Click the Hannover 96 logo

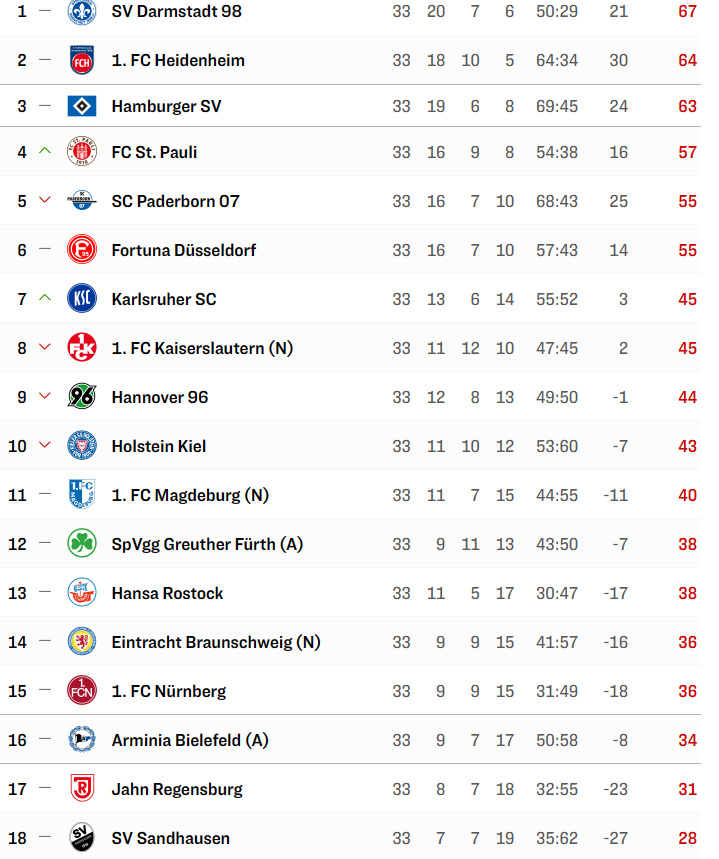point(82,397)
